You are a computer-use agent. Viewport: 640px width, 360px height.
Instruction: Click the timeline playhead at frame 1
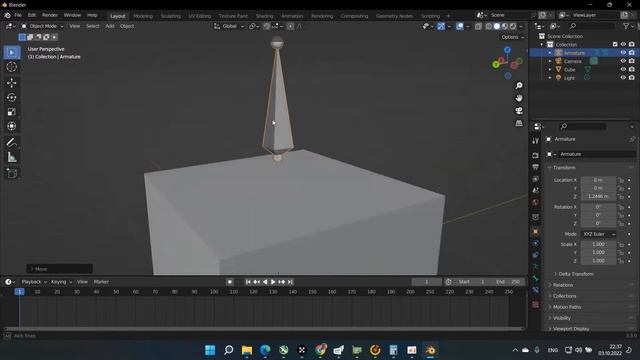coord(19,292)
